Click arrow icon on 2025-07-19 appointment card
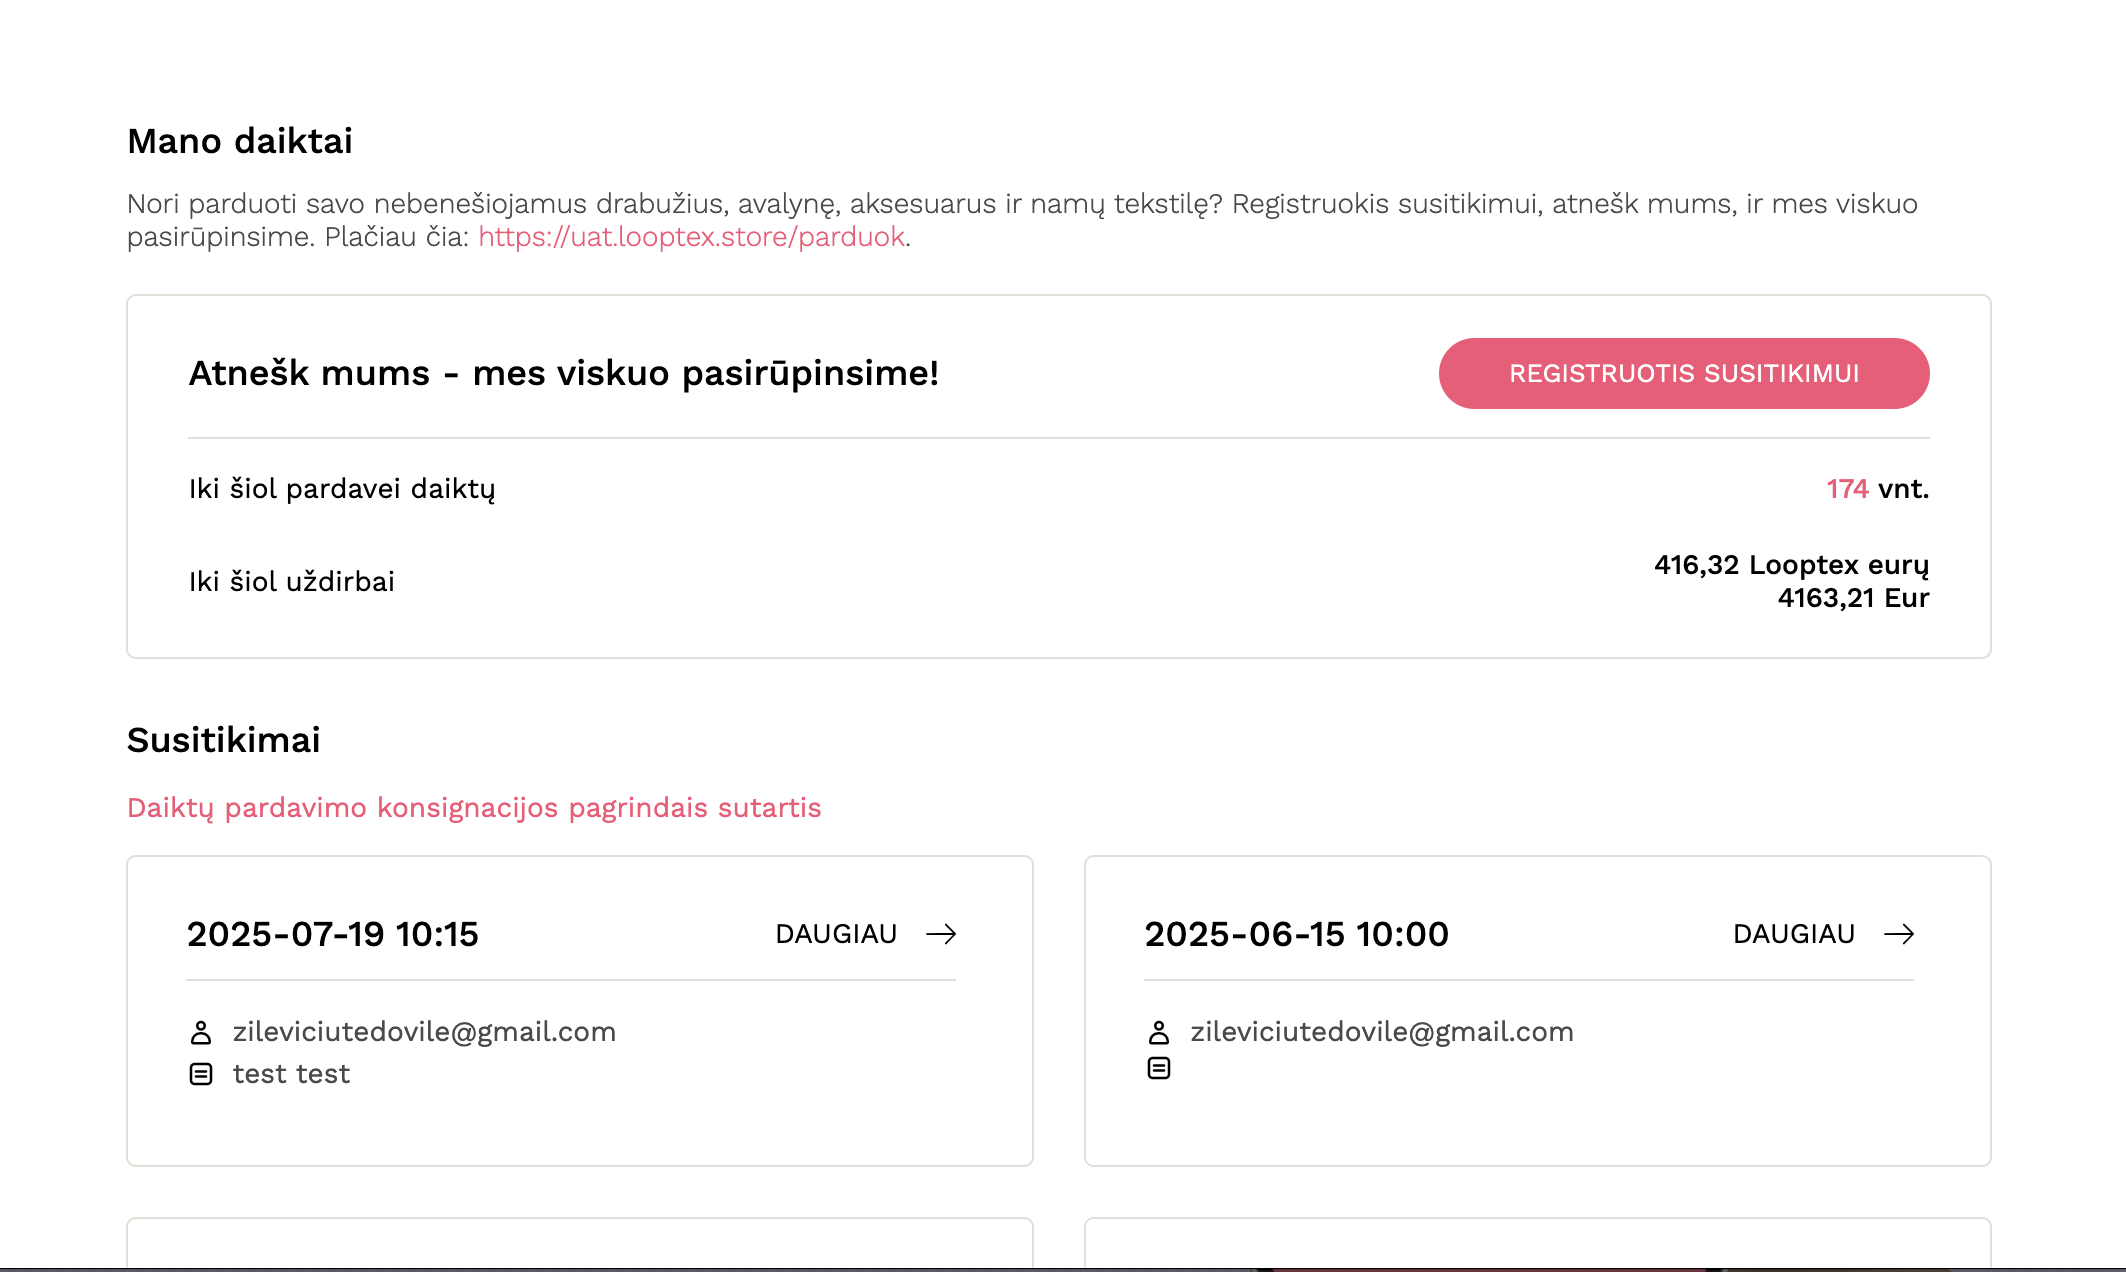Image resolution: width=2126 pixels, height=1272 pixels. (941, 934)
